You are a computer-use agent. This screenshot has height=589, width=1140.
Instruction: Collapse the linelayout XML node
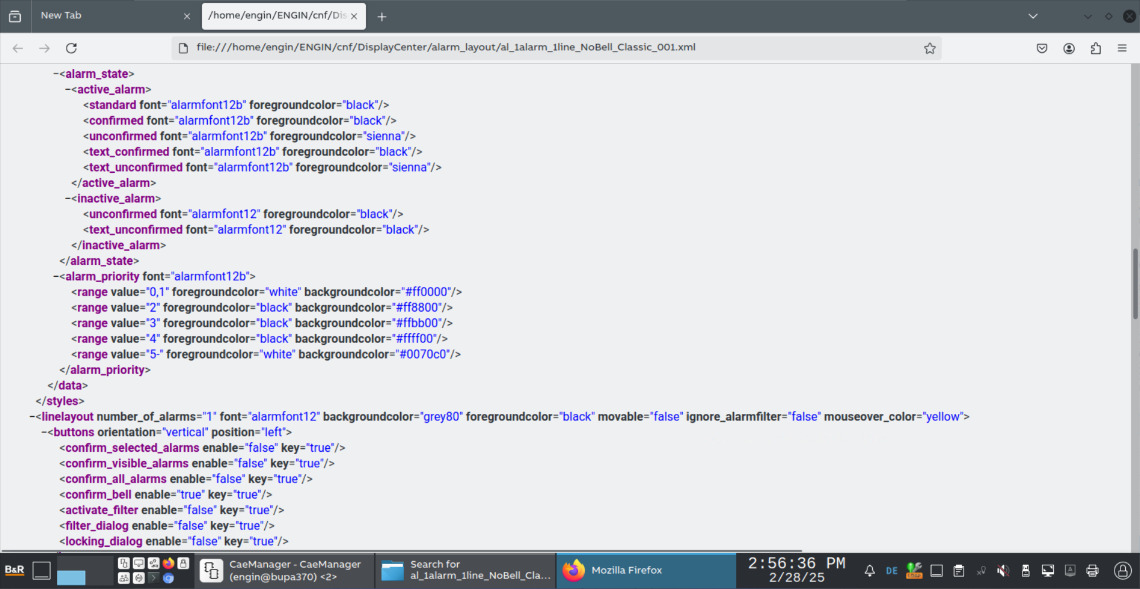point(33,417)
